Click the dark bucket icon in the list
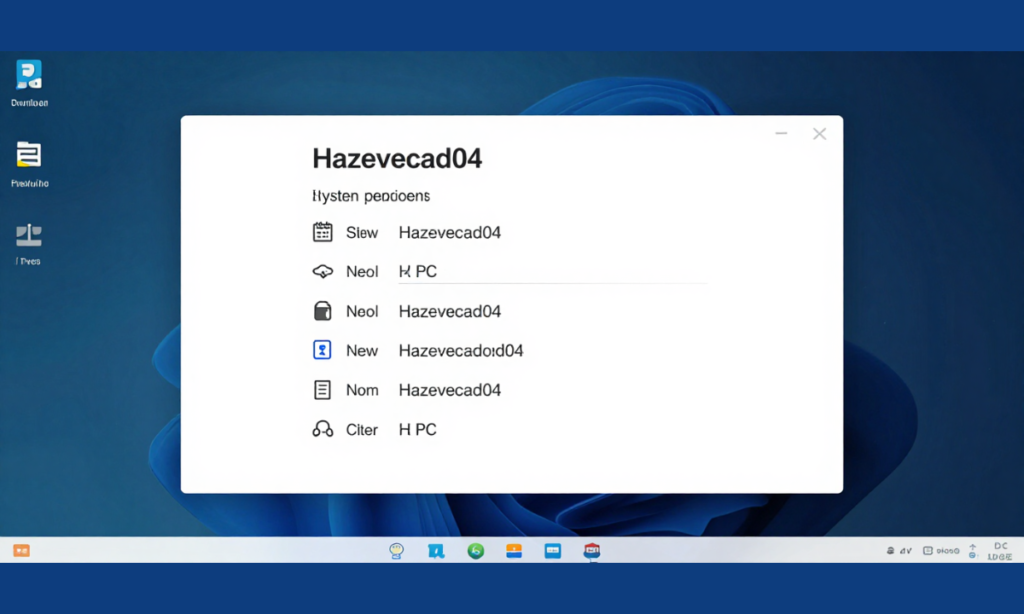 [x=323, y=311]
